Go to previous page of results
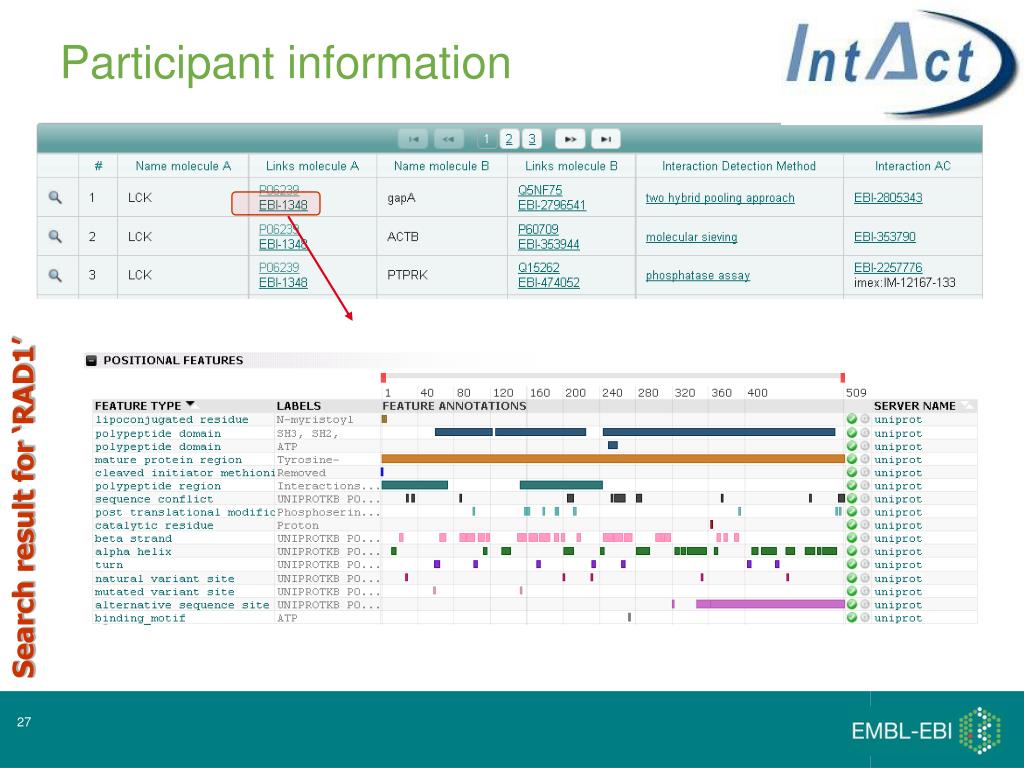 (x=448, y=139)
